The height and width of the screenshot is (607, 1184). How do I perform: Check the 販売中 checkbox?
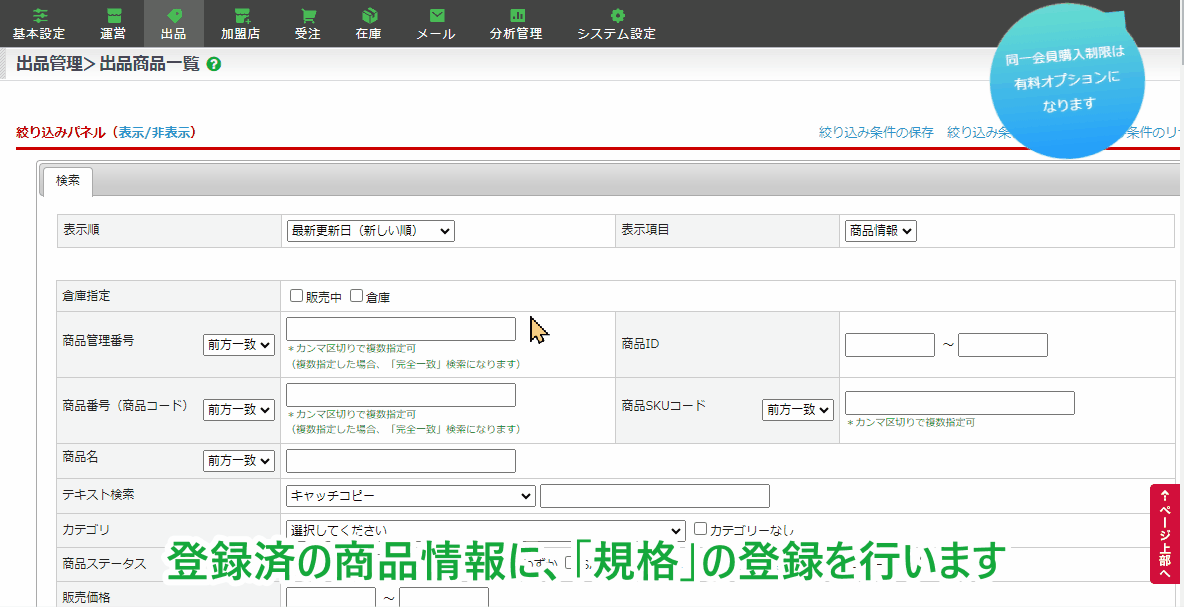point(296,296)
